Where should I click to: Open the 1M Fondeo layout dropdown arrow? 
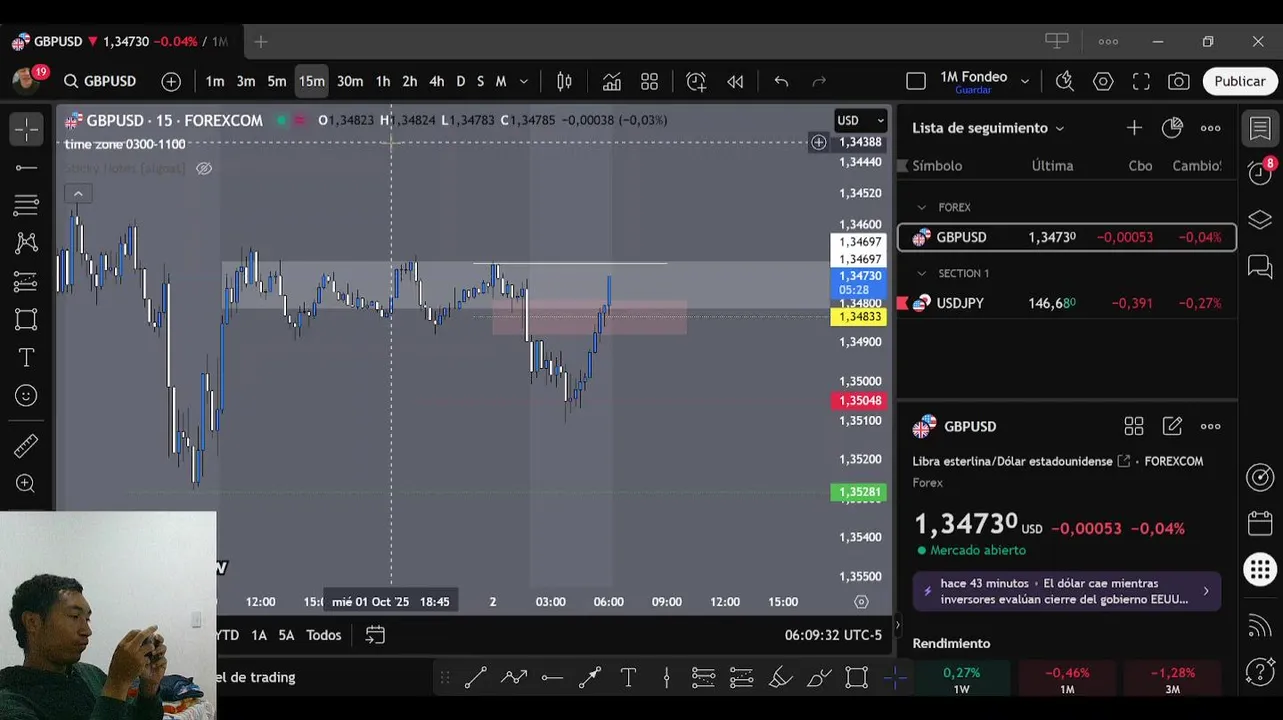pyautogui.click(x=1025, y=81)
